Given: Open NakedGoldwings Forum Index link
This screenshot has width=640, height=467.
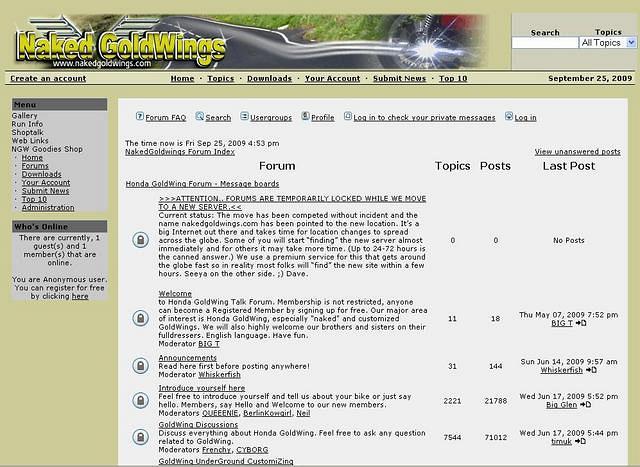Looking at the screenshot, I should [180, 151].
